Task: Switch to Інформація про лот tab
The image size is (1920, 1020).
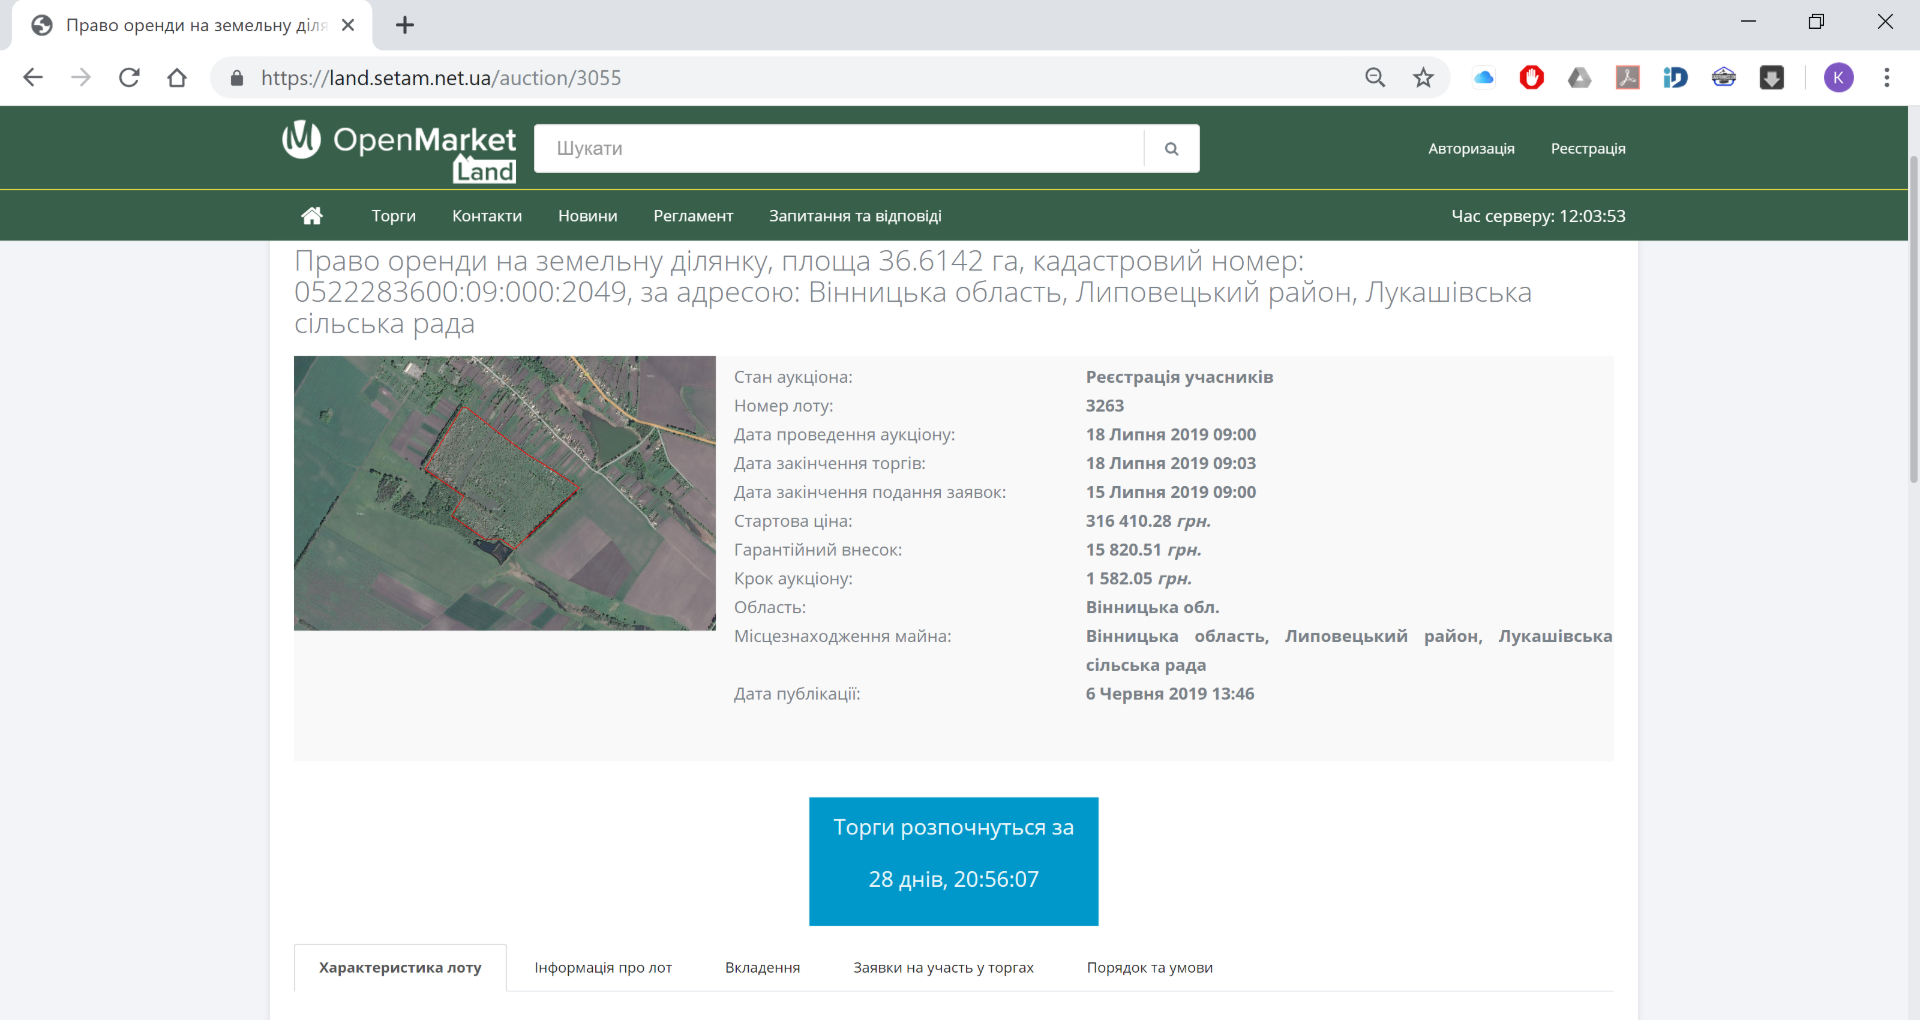Action: pos(603,968)
